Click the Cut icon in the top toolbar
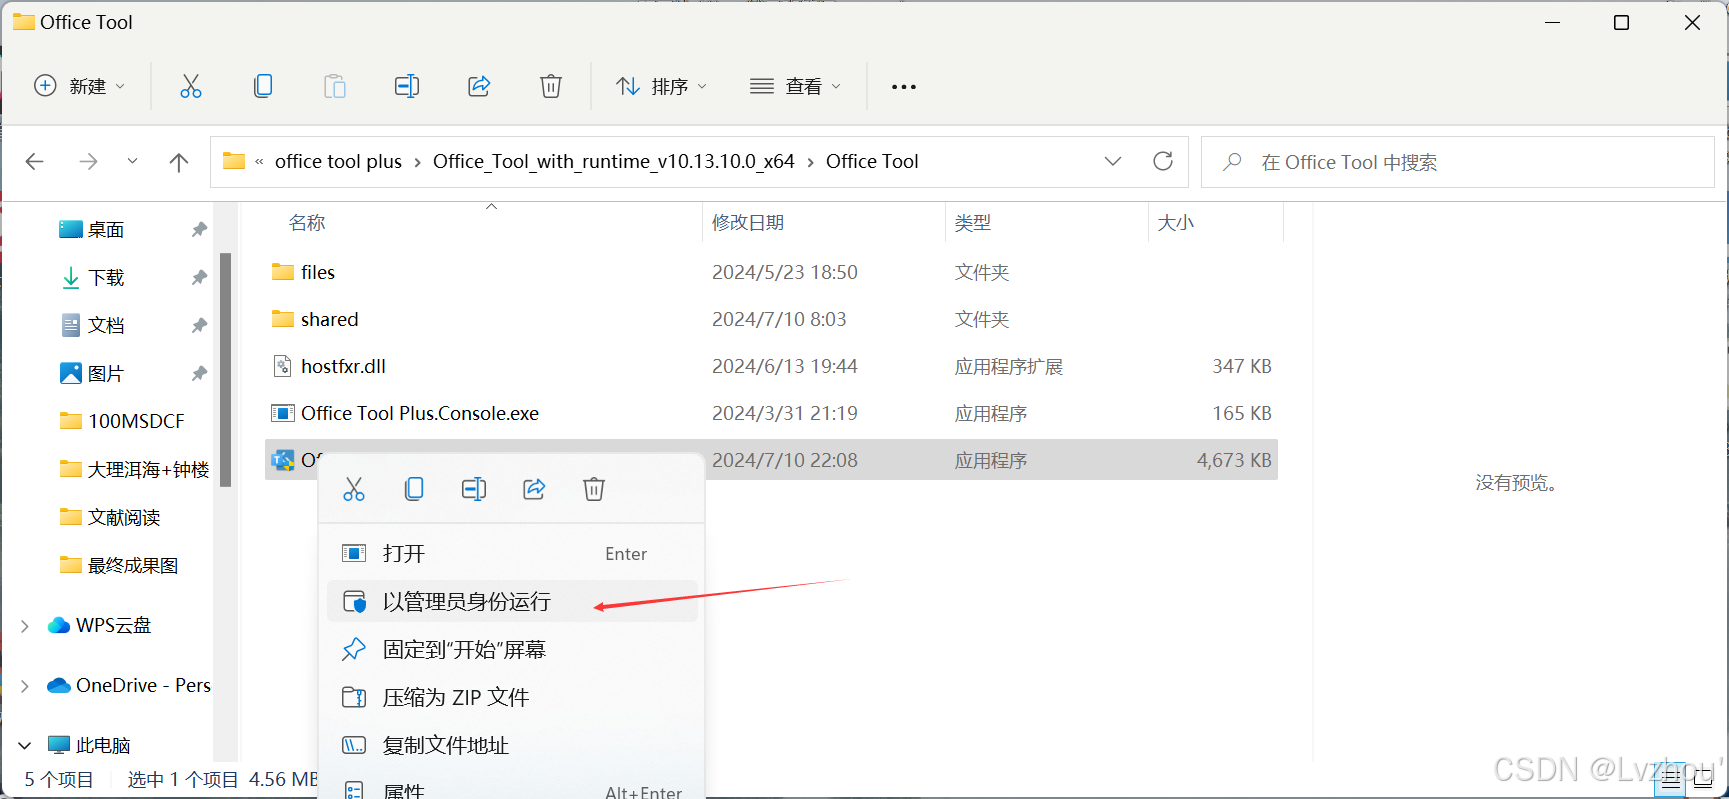This screenshot has width=1729, height=799. (190, 87)
